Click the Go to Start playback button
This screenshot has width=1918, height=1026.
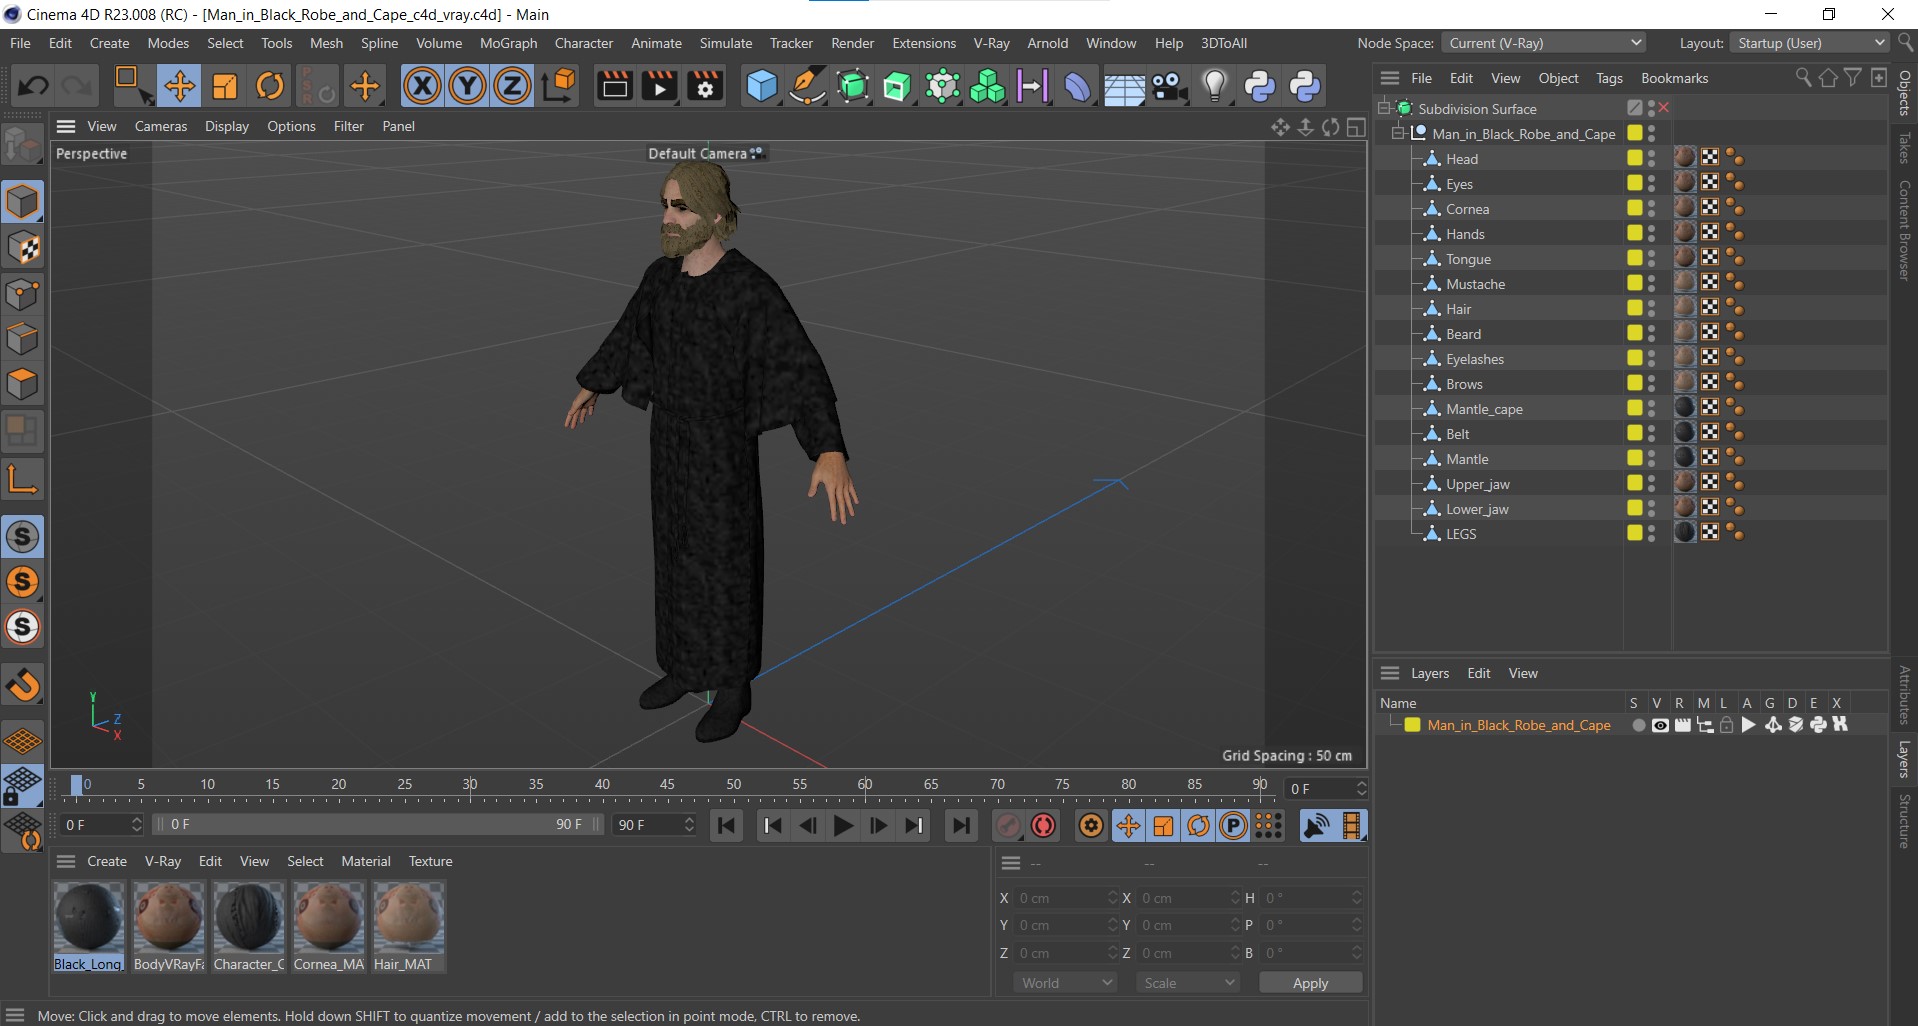727,826
